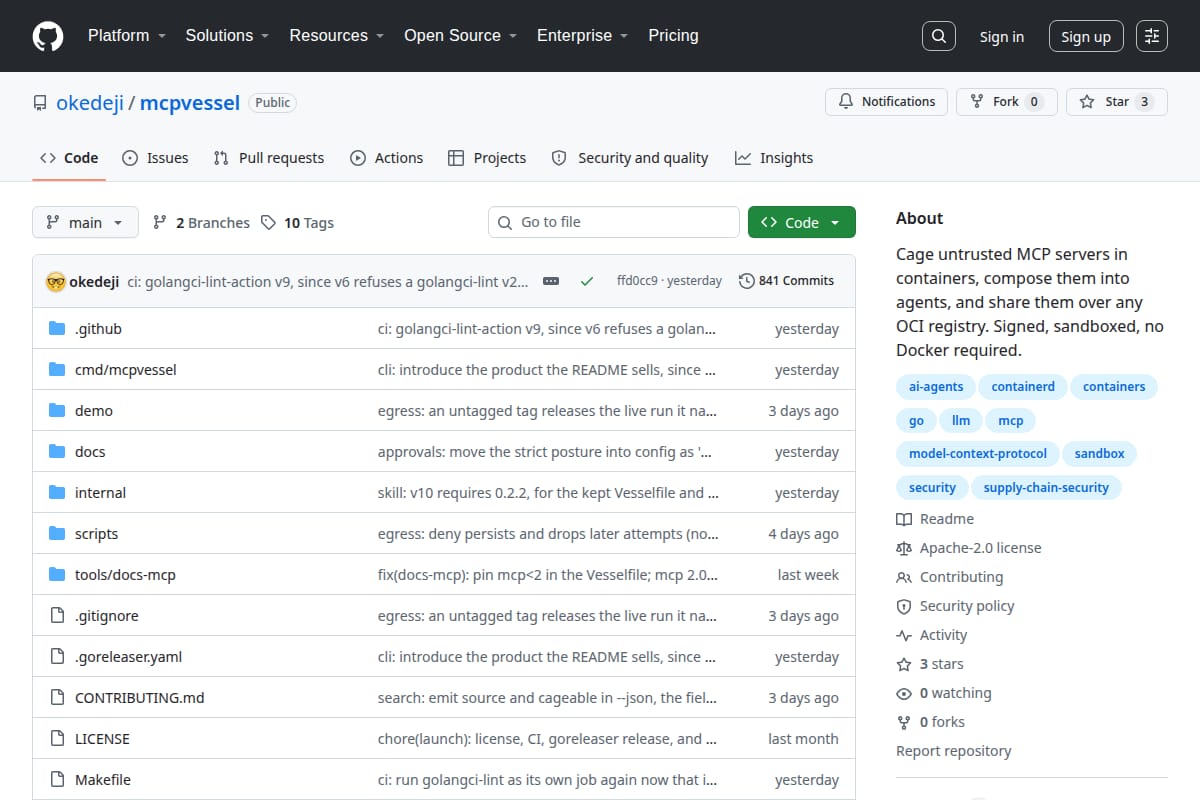The width and height of the screenshot is (1200, 800).
Task: Click okedeji's avatar in latest commit
Action: tap(56, 281)
